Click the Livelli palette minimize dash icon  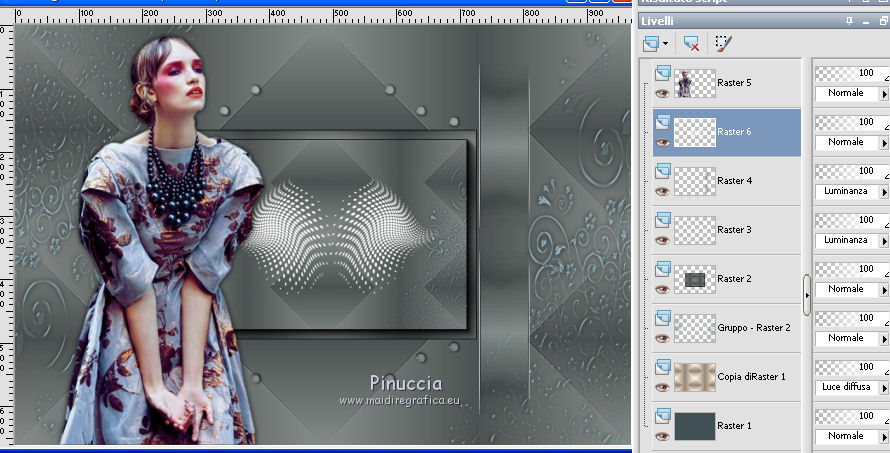[866, 22]
